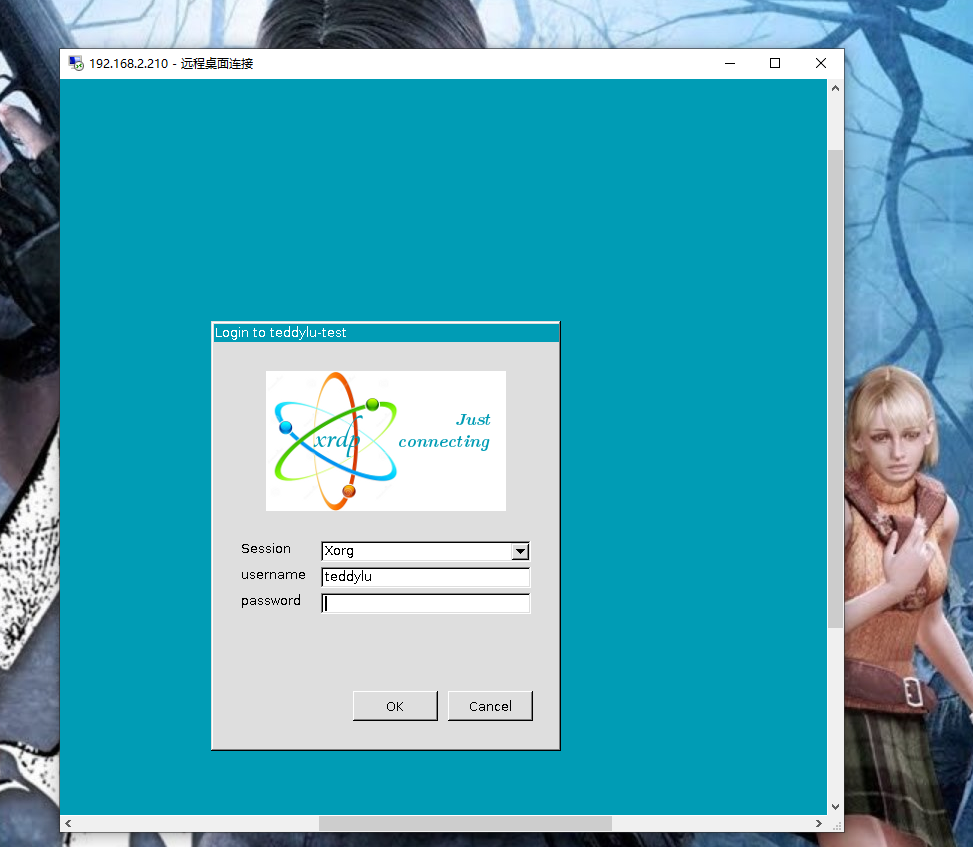This screenshot has width=973, height=847.
Task: Click the Remote Desktop Connection title bar icon
Action: coord(76,63)
